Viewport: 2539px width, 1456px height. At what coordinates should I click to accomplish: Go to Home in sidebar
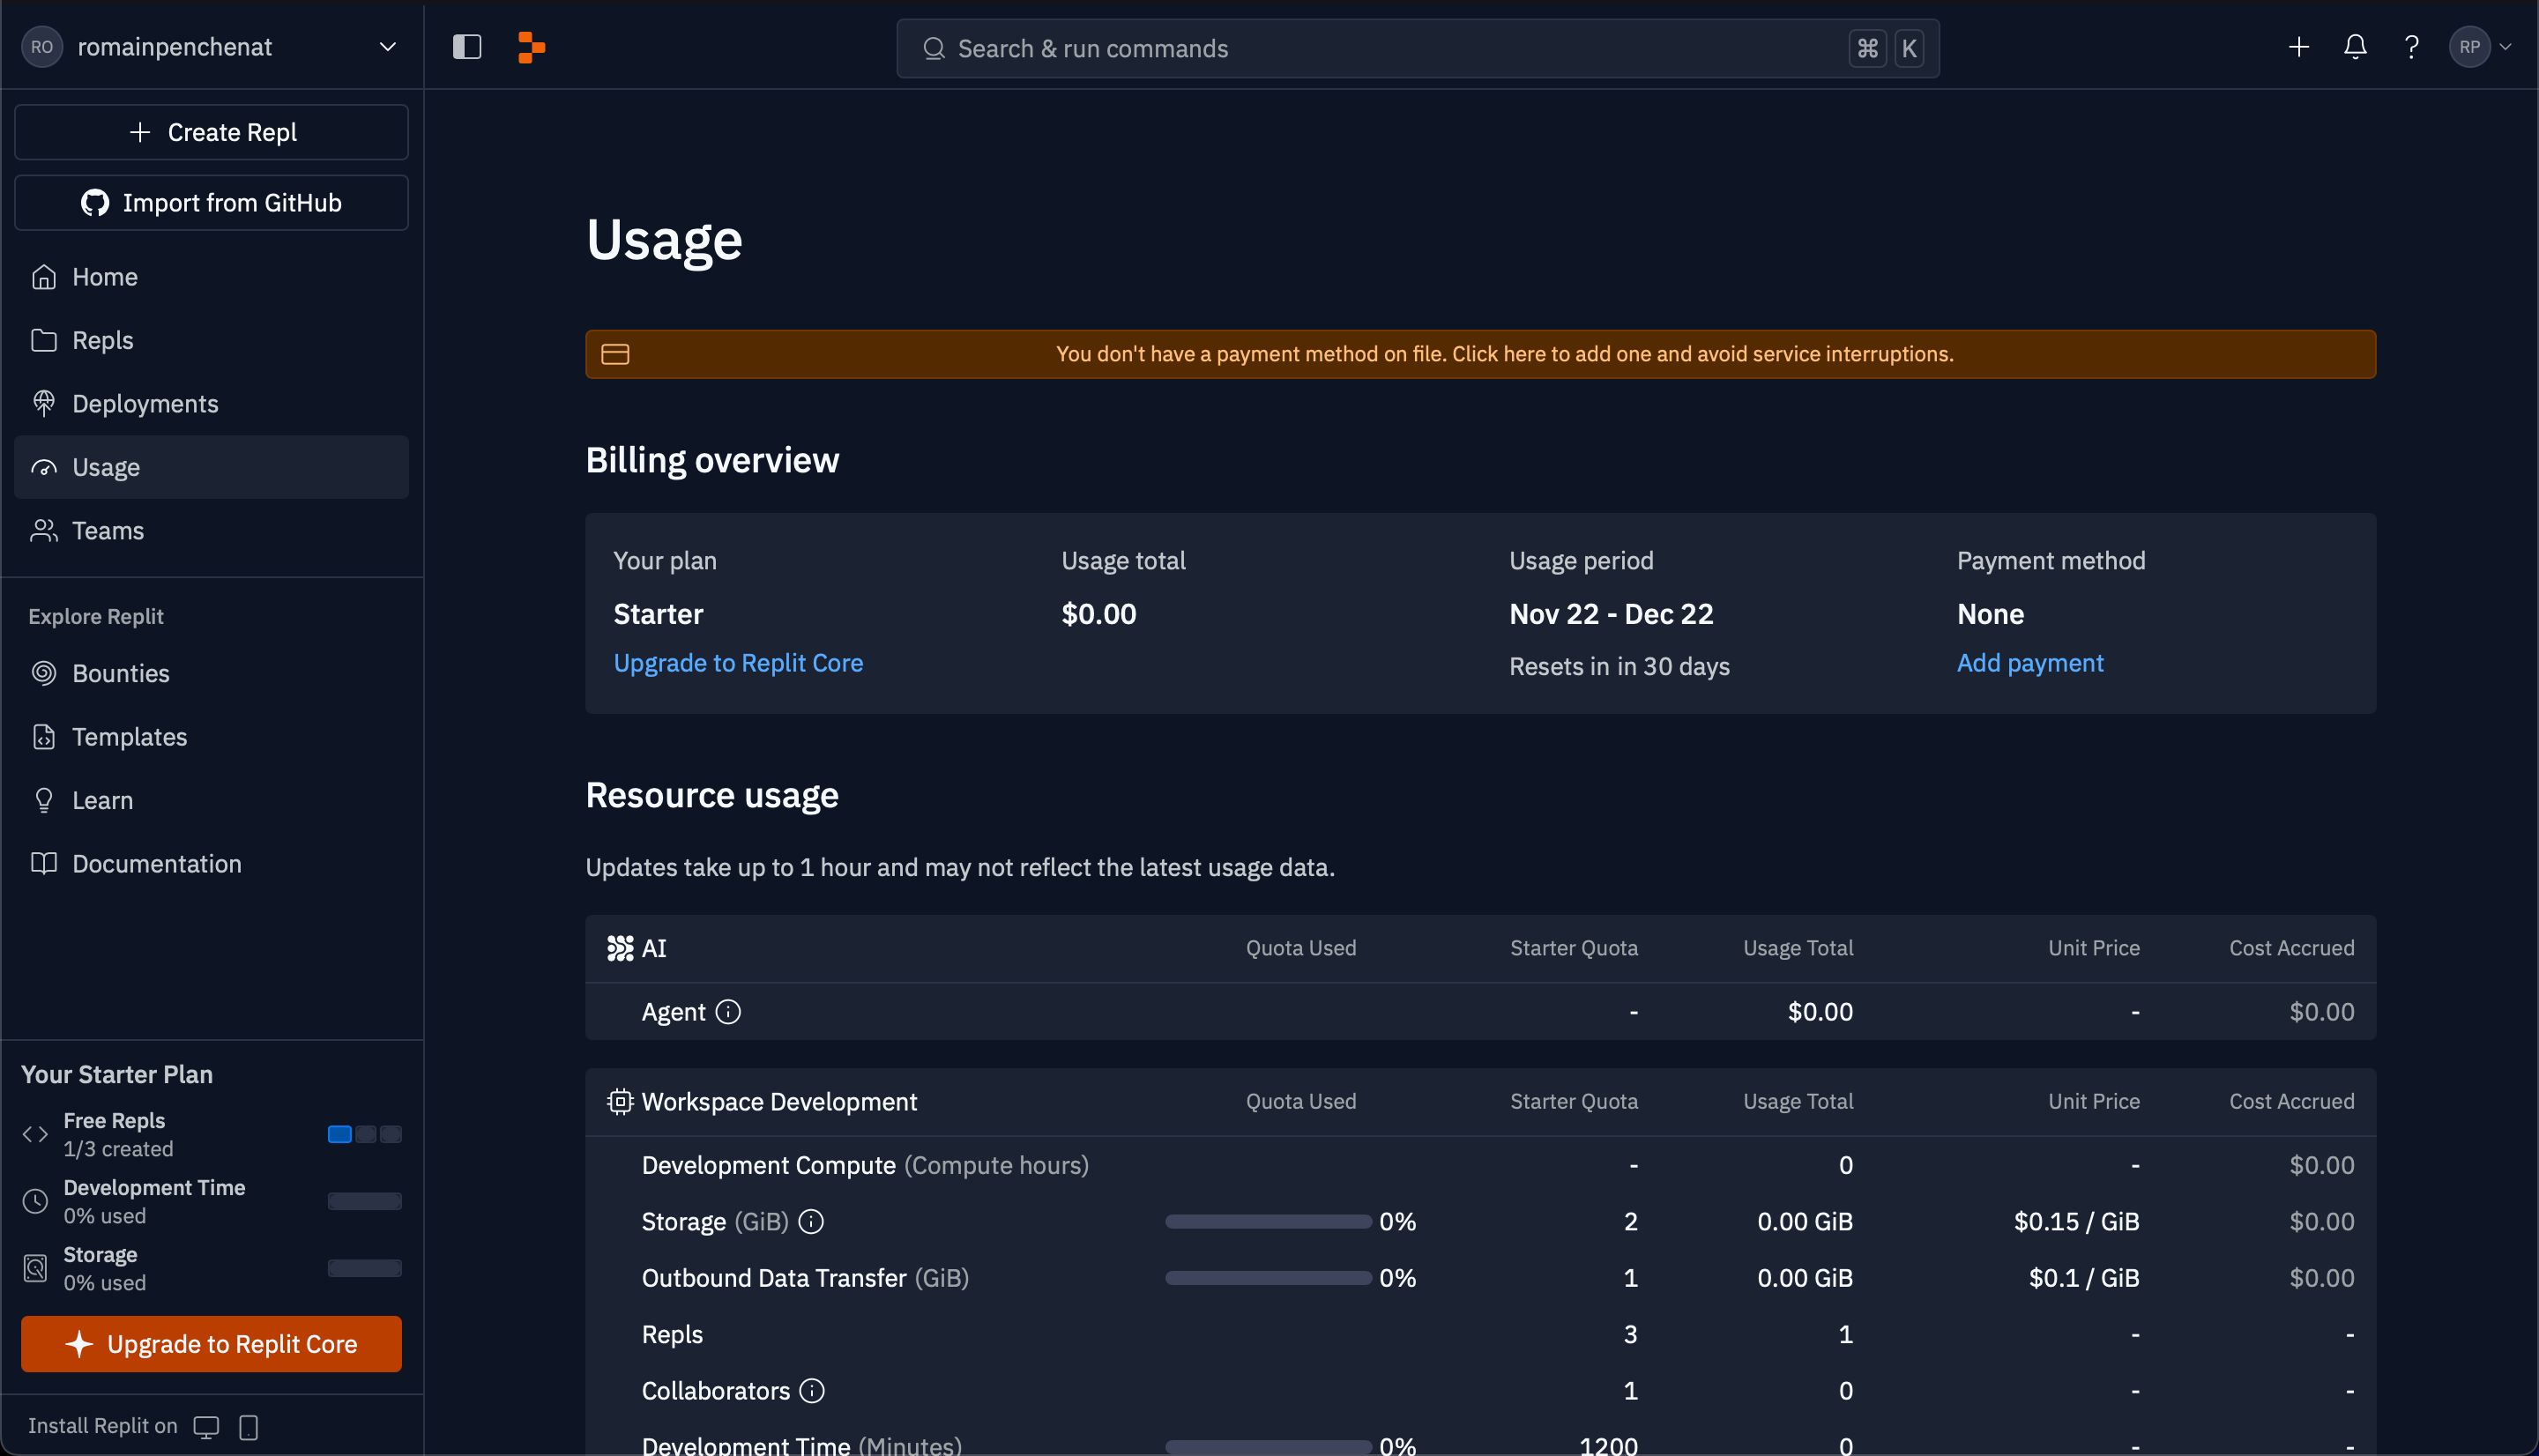211,277
